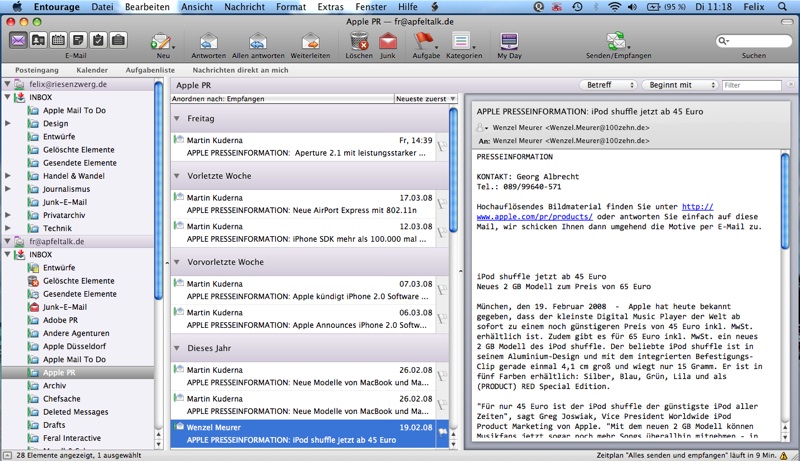
Task: Collapse the felix@riesenzwerg.de account
Action: pyautogui.click(x=8, y=84)
